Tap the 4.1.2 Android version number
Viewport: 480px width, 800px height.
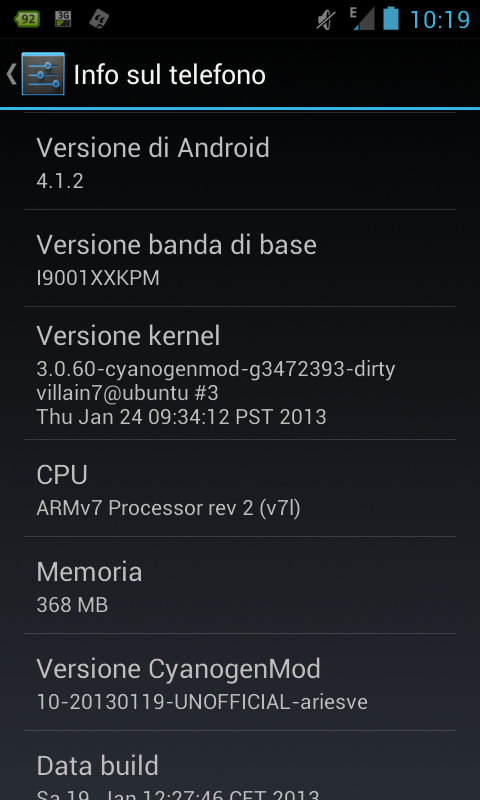tap(60, 181)
